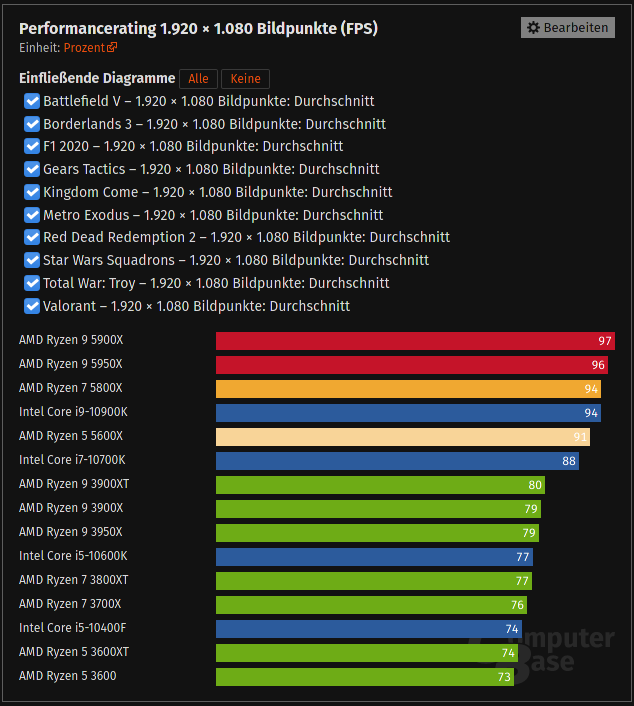Click the Einfließende Diagramme heading

tap(97, 78)
